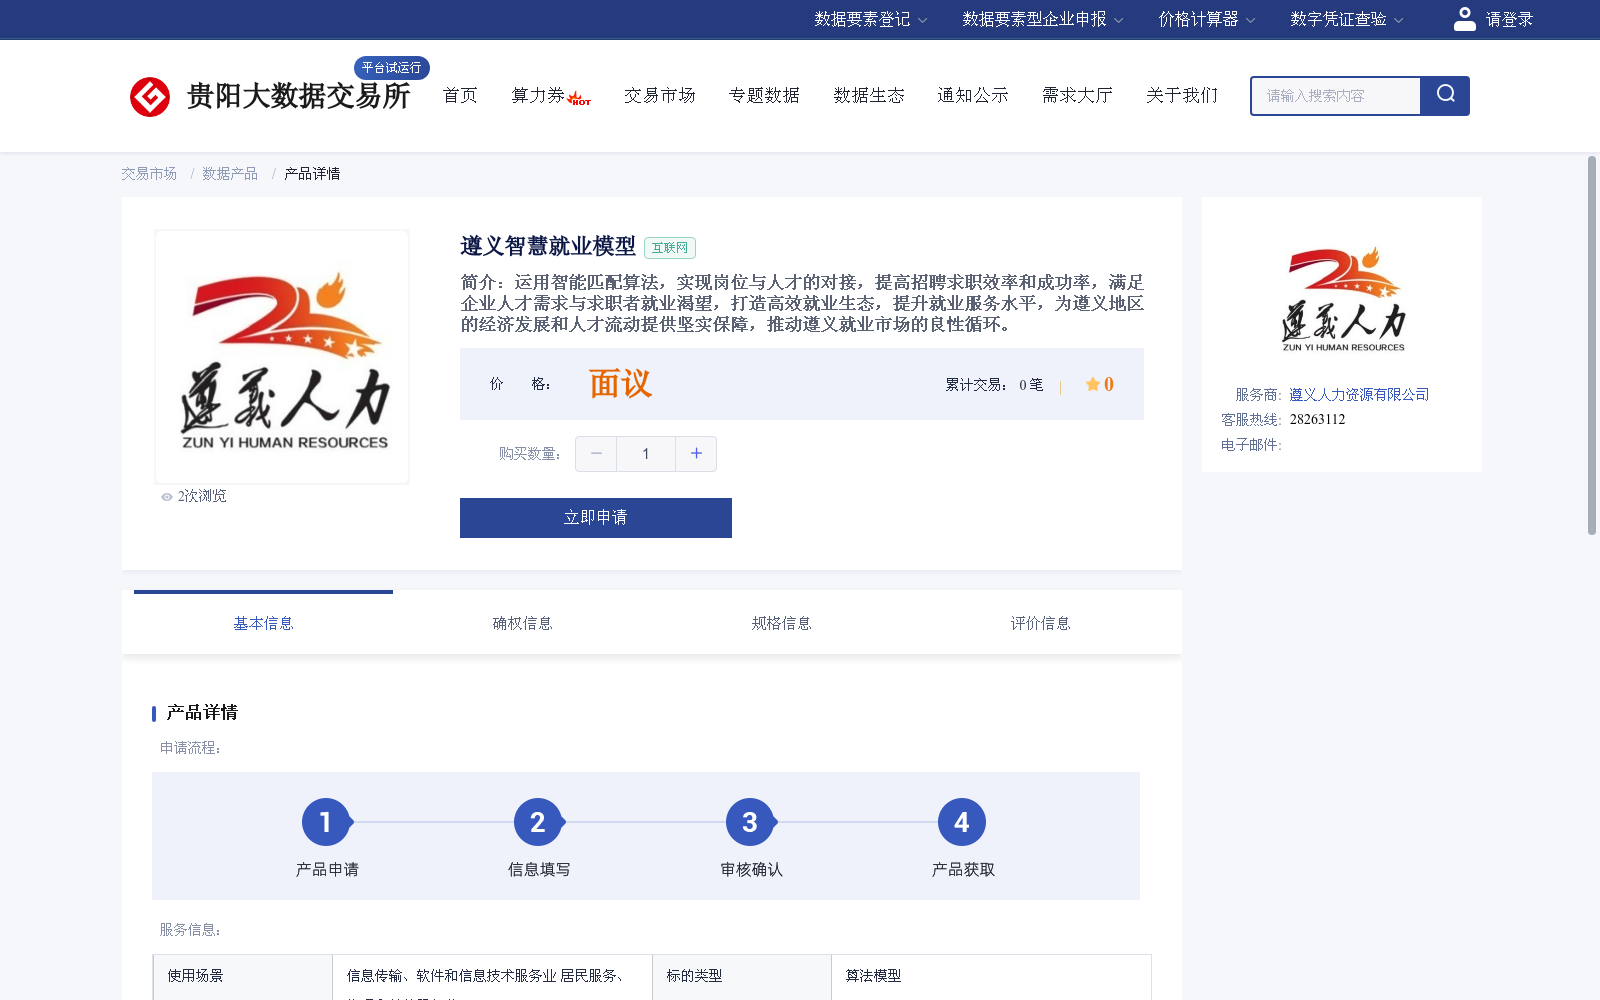Screen dimensions: 1600x1000
Task: Increase purchase quantity with plus button
Action: tap(696, 454)
